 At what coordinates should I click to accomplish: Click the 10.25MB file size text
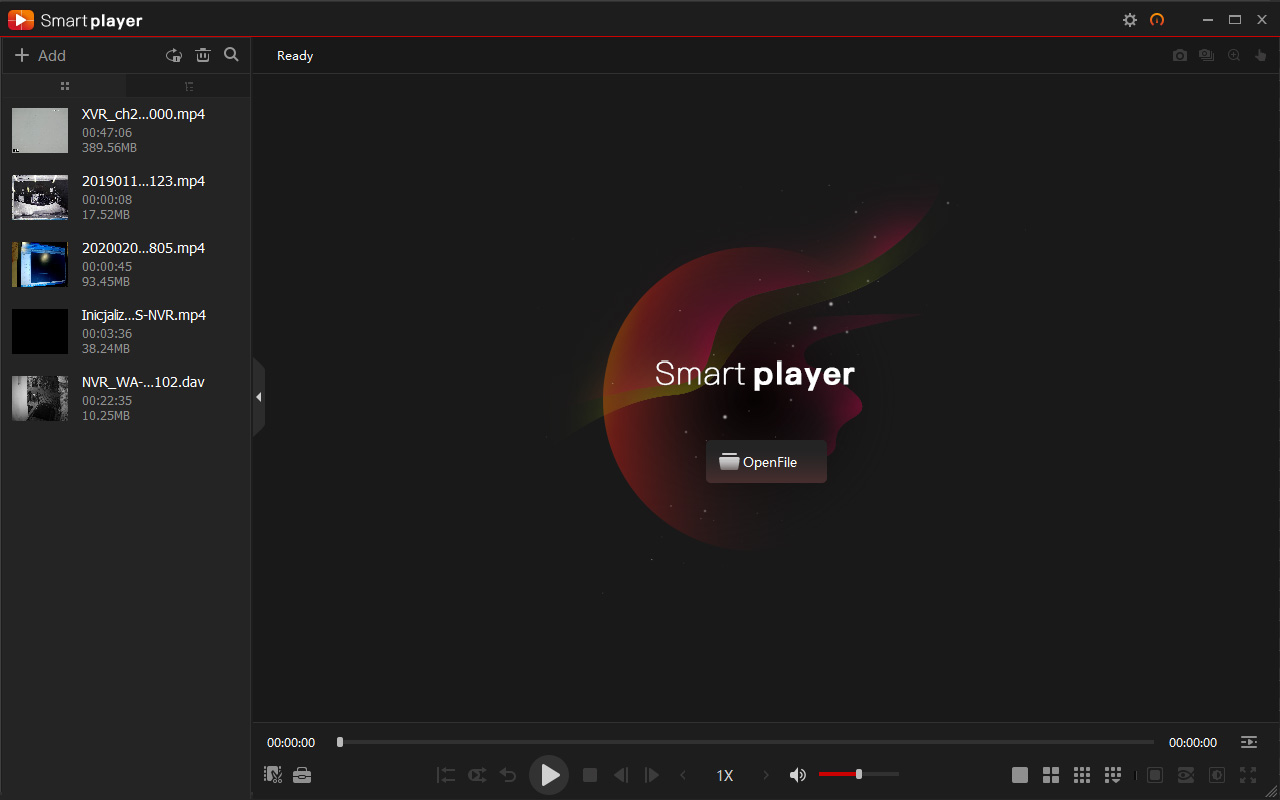(x=106, y=416)
